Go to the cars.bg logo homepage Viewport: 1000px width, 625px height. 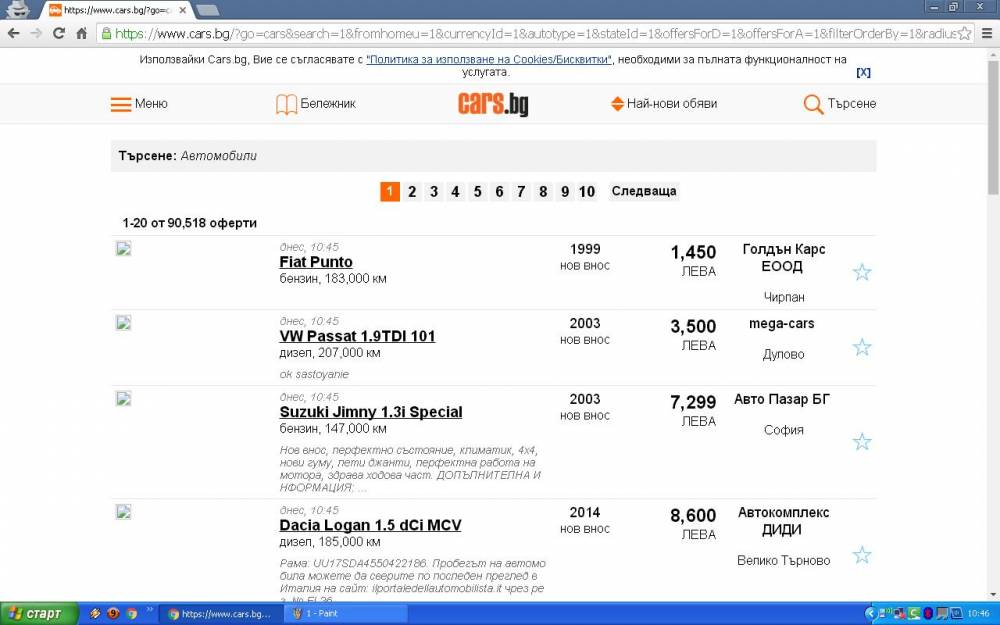coord(493,104)
